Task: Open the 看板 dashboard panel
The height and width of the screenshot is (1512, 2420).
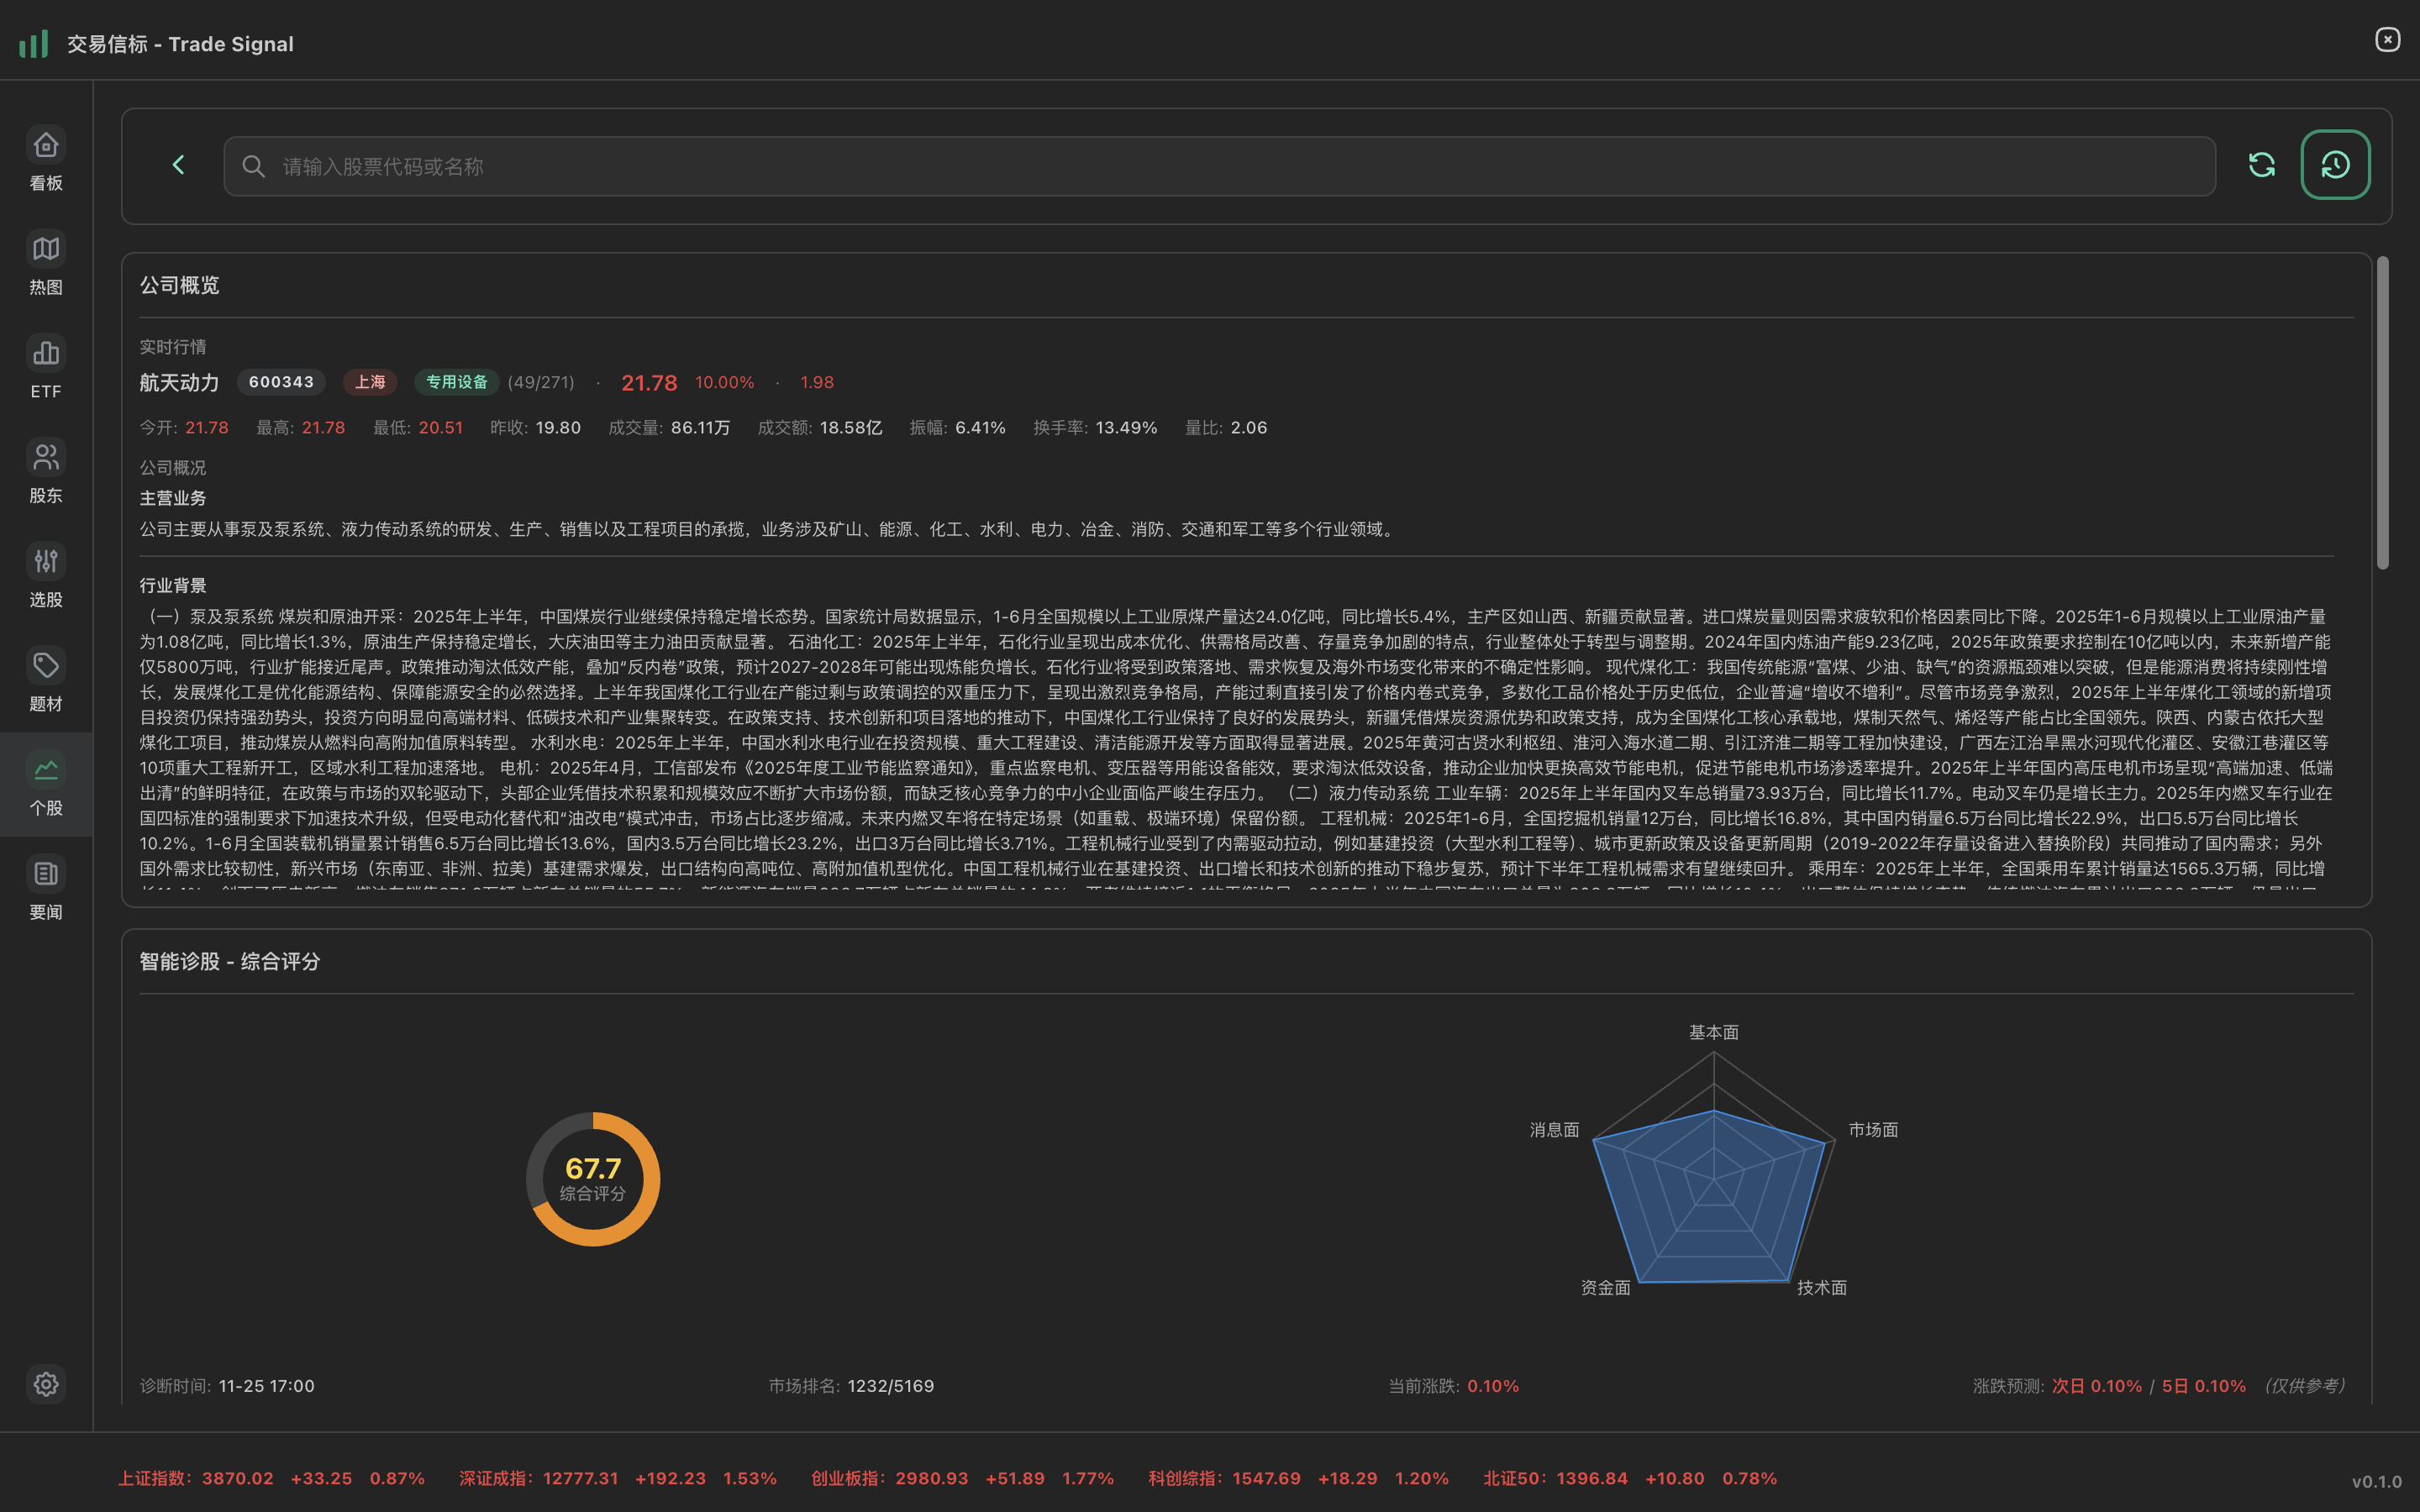Action: [x=45, y=160]
